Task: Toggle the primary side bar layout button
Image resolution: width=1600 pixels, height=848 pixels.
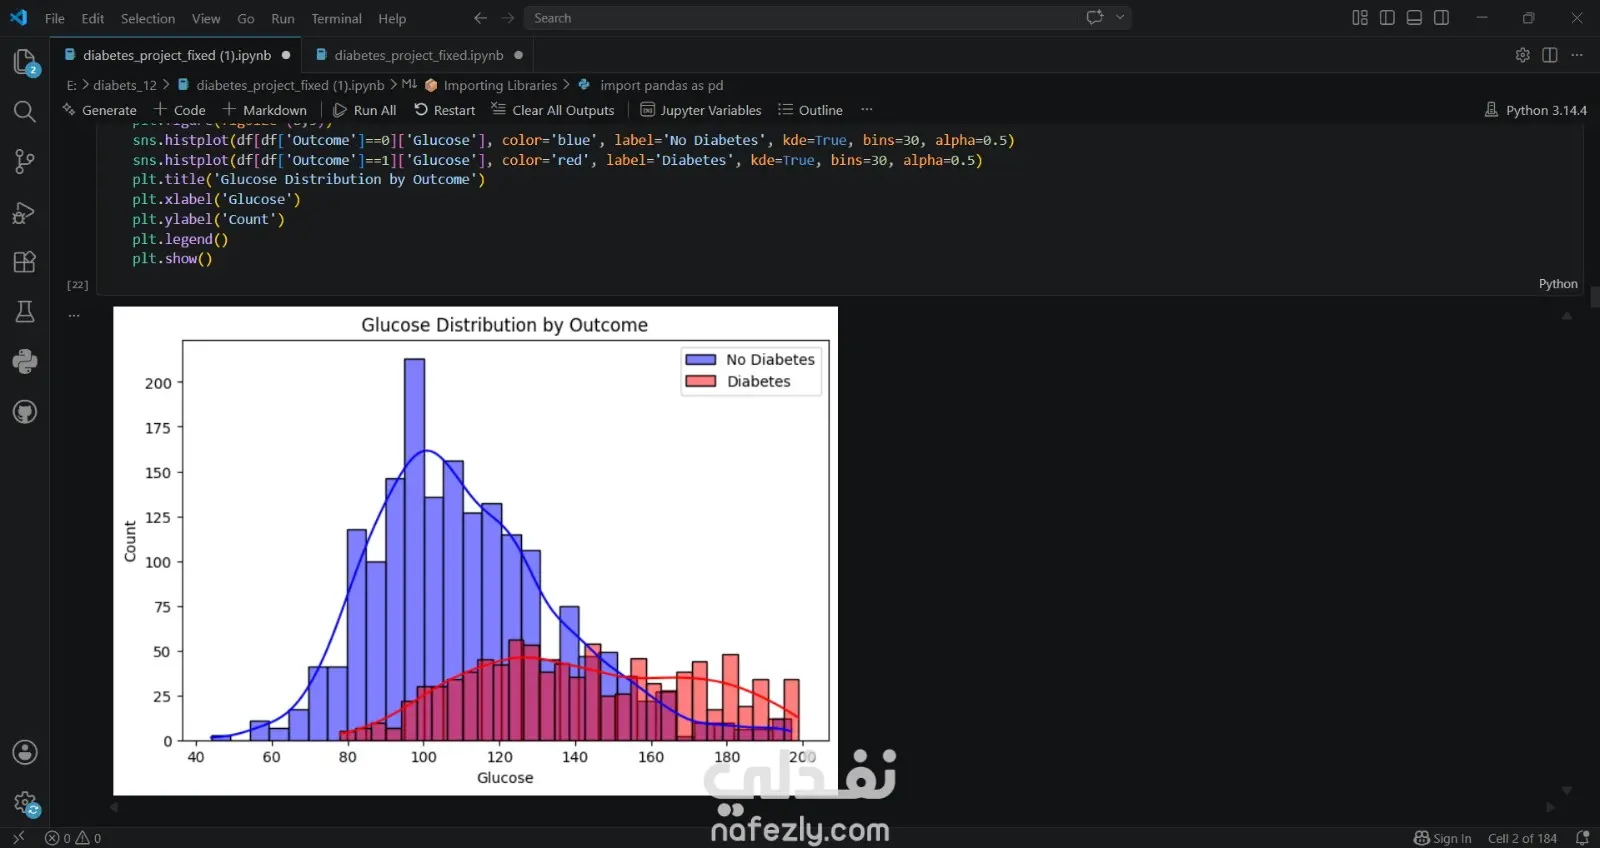Action: tap(1387, 18)
